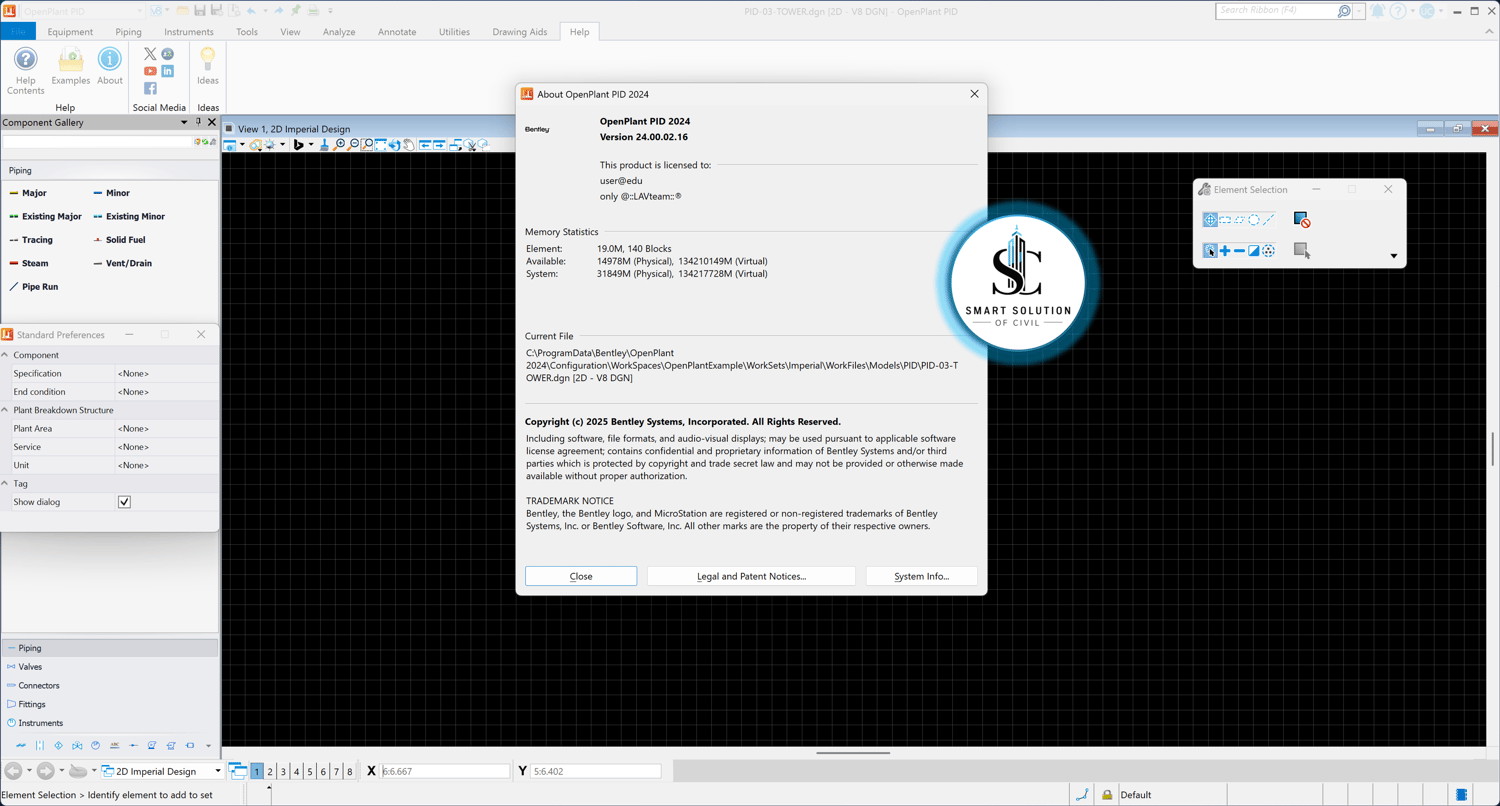Select the Block selection method icon
The height and width of the screenshot is (806, 1500).
[1225, 220]
